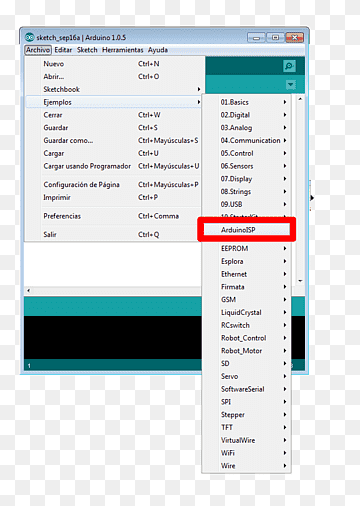Choose Nuevo from Archivo menu
Screen dimensions: 360x506
point(114,64)
